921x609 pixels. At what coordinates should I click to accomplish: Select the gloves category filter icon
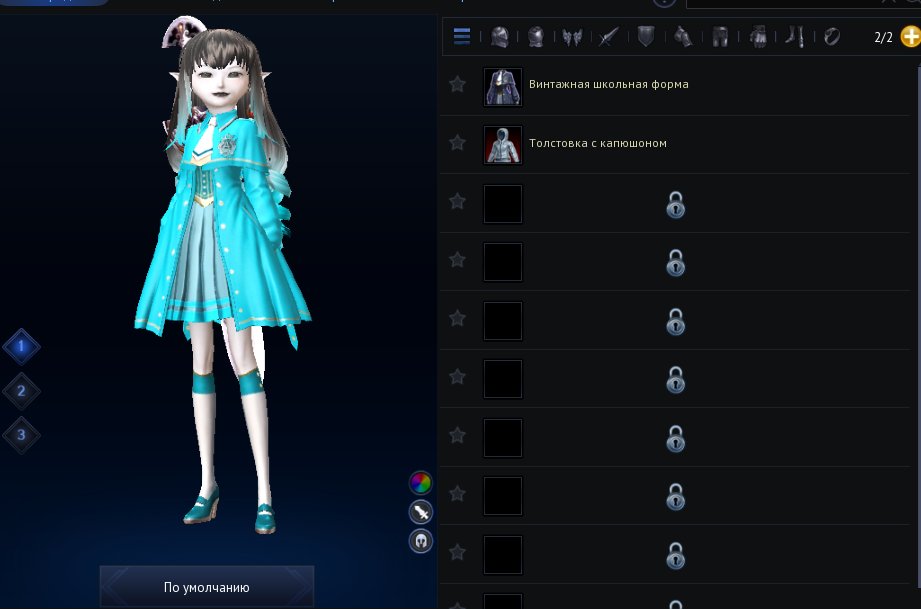point(758,38)
